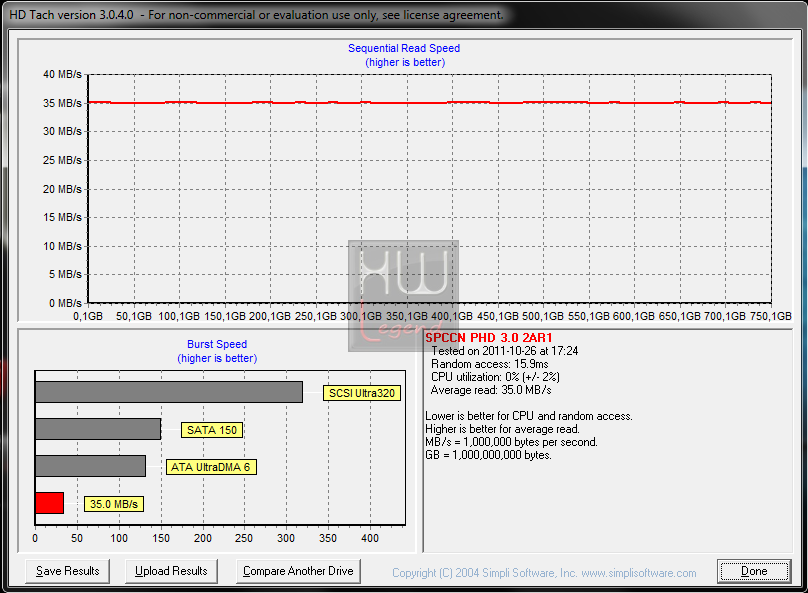Click the Sequential Read Speed title
The height and width of the screenshot is (593, 808).
tap(404, 48)
